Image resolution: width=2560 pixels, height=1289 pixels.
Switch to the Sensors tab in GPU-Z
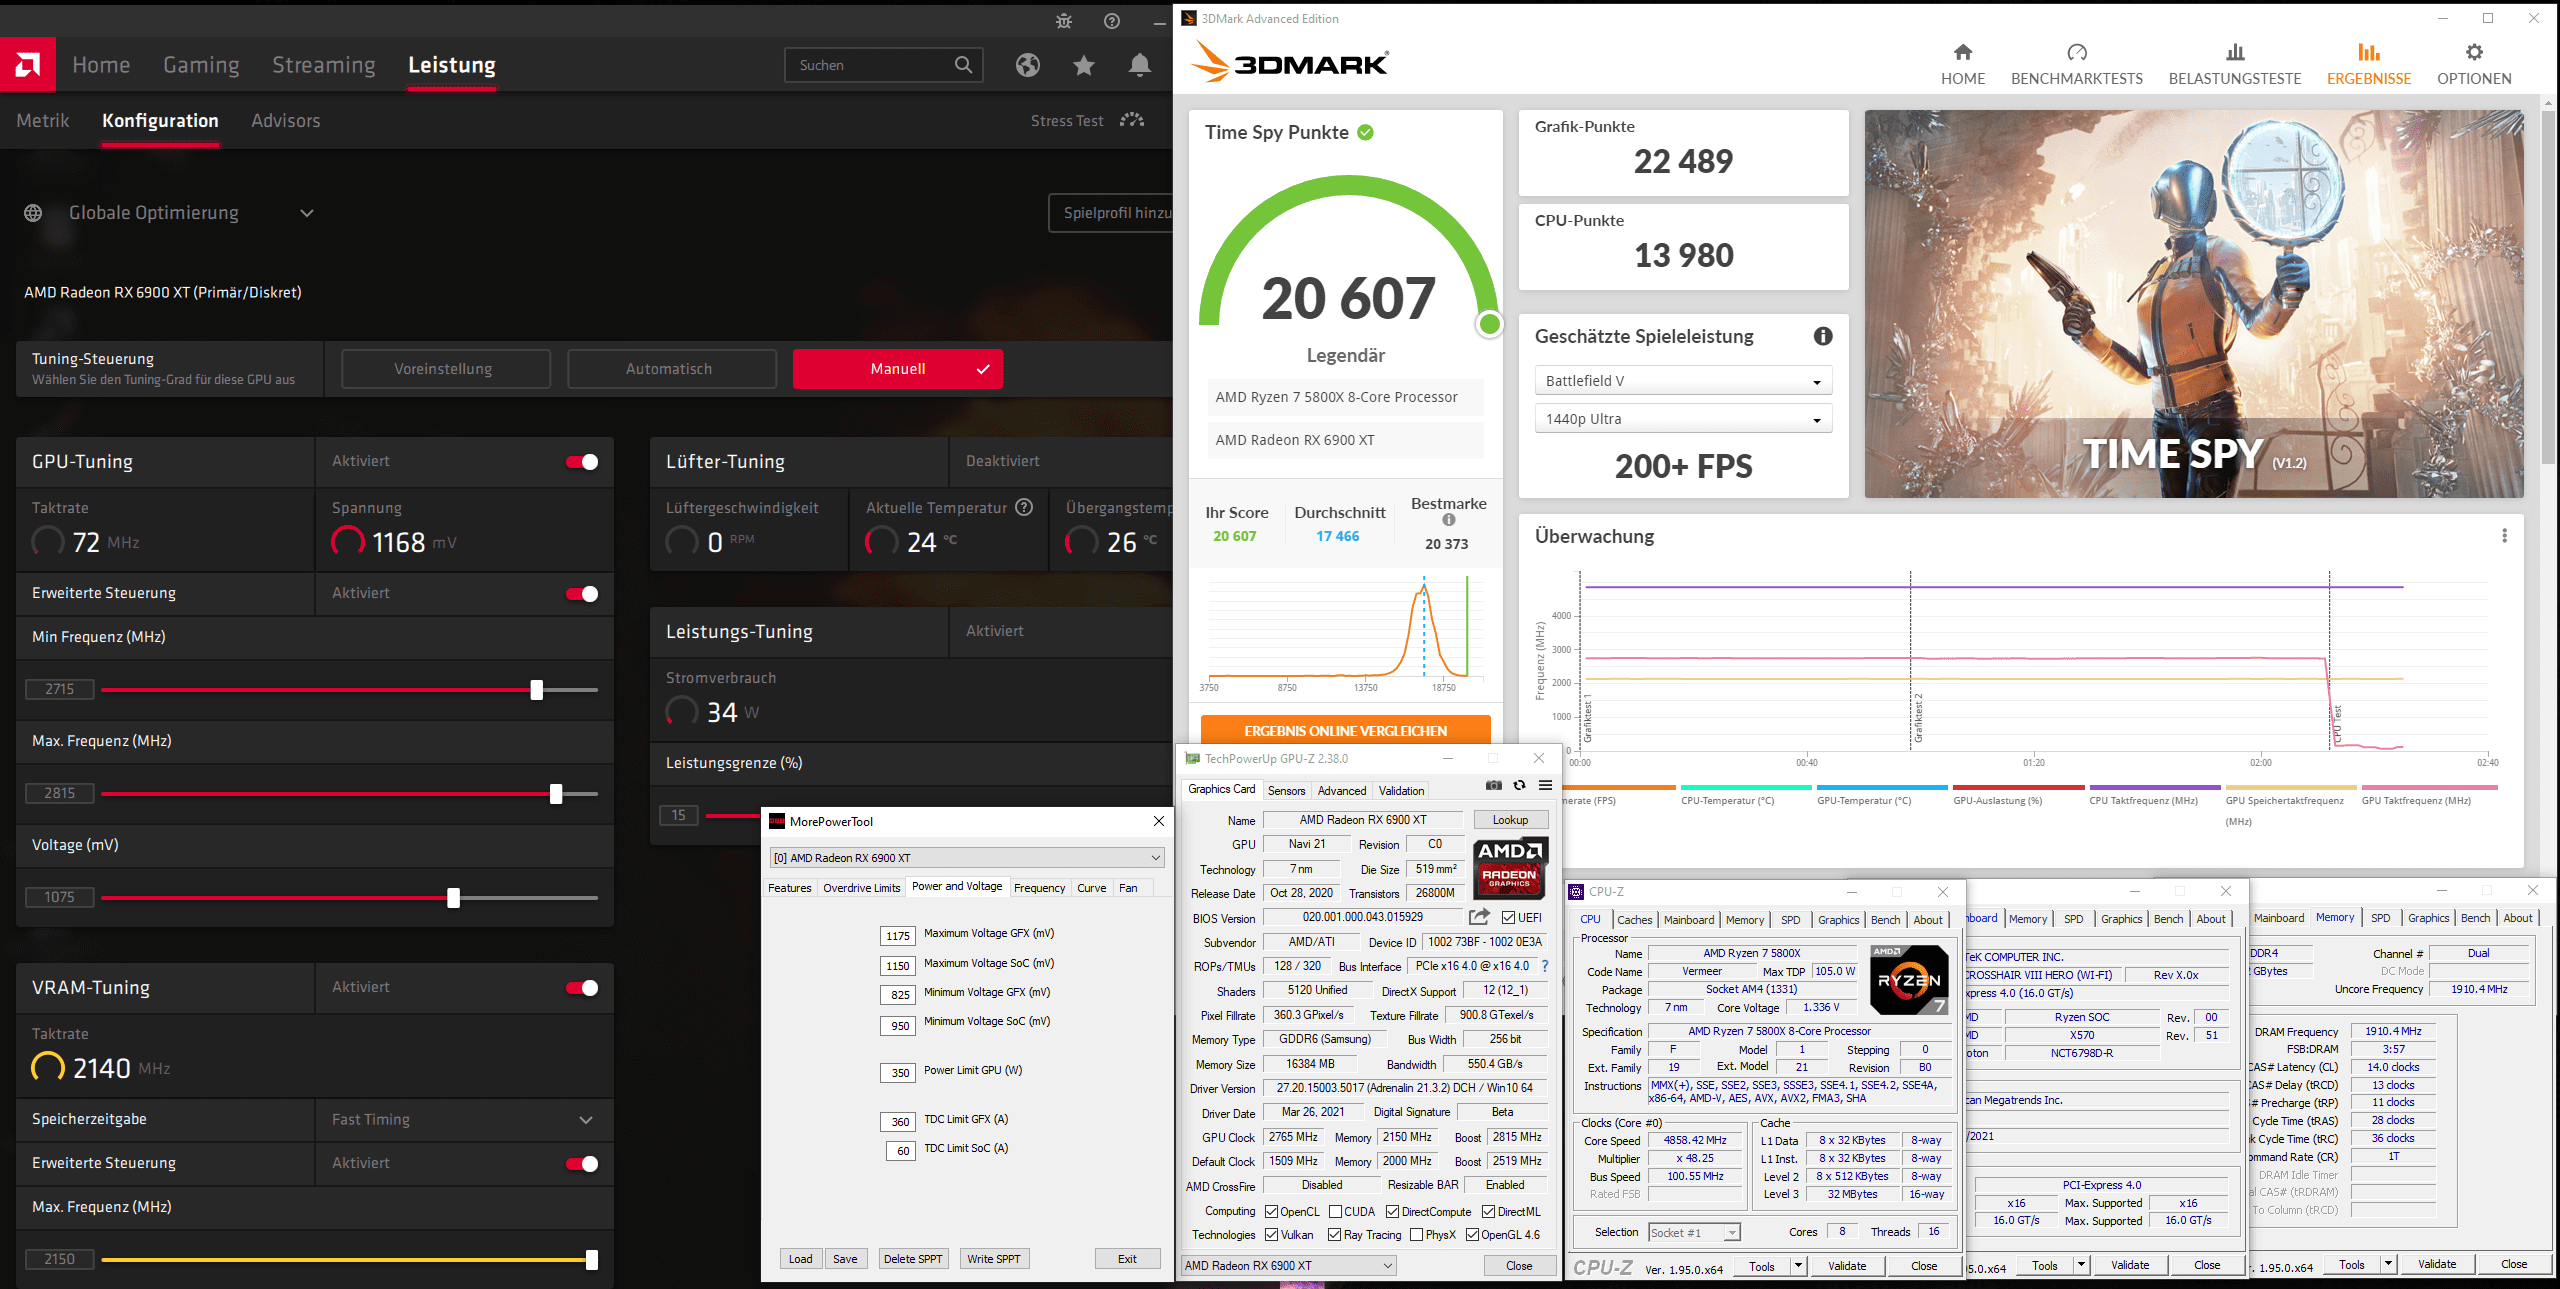point(1286,791)
